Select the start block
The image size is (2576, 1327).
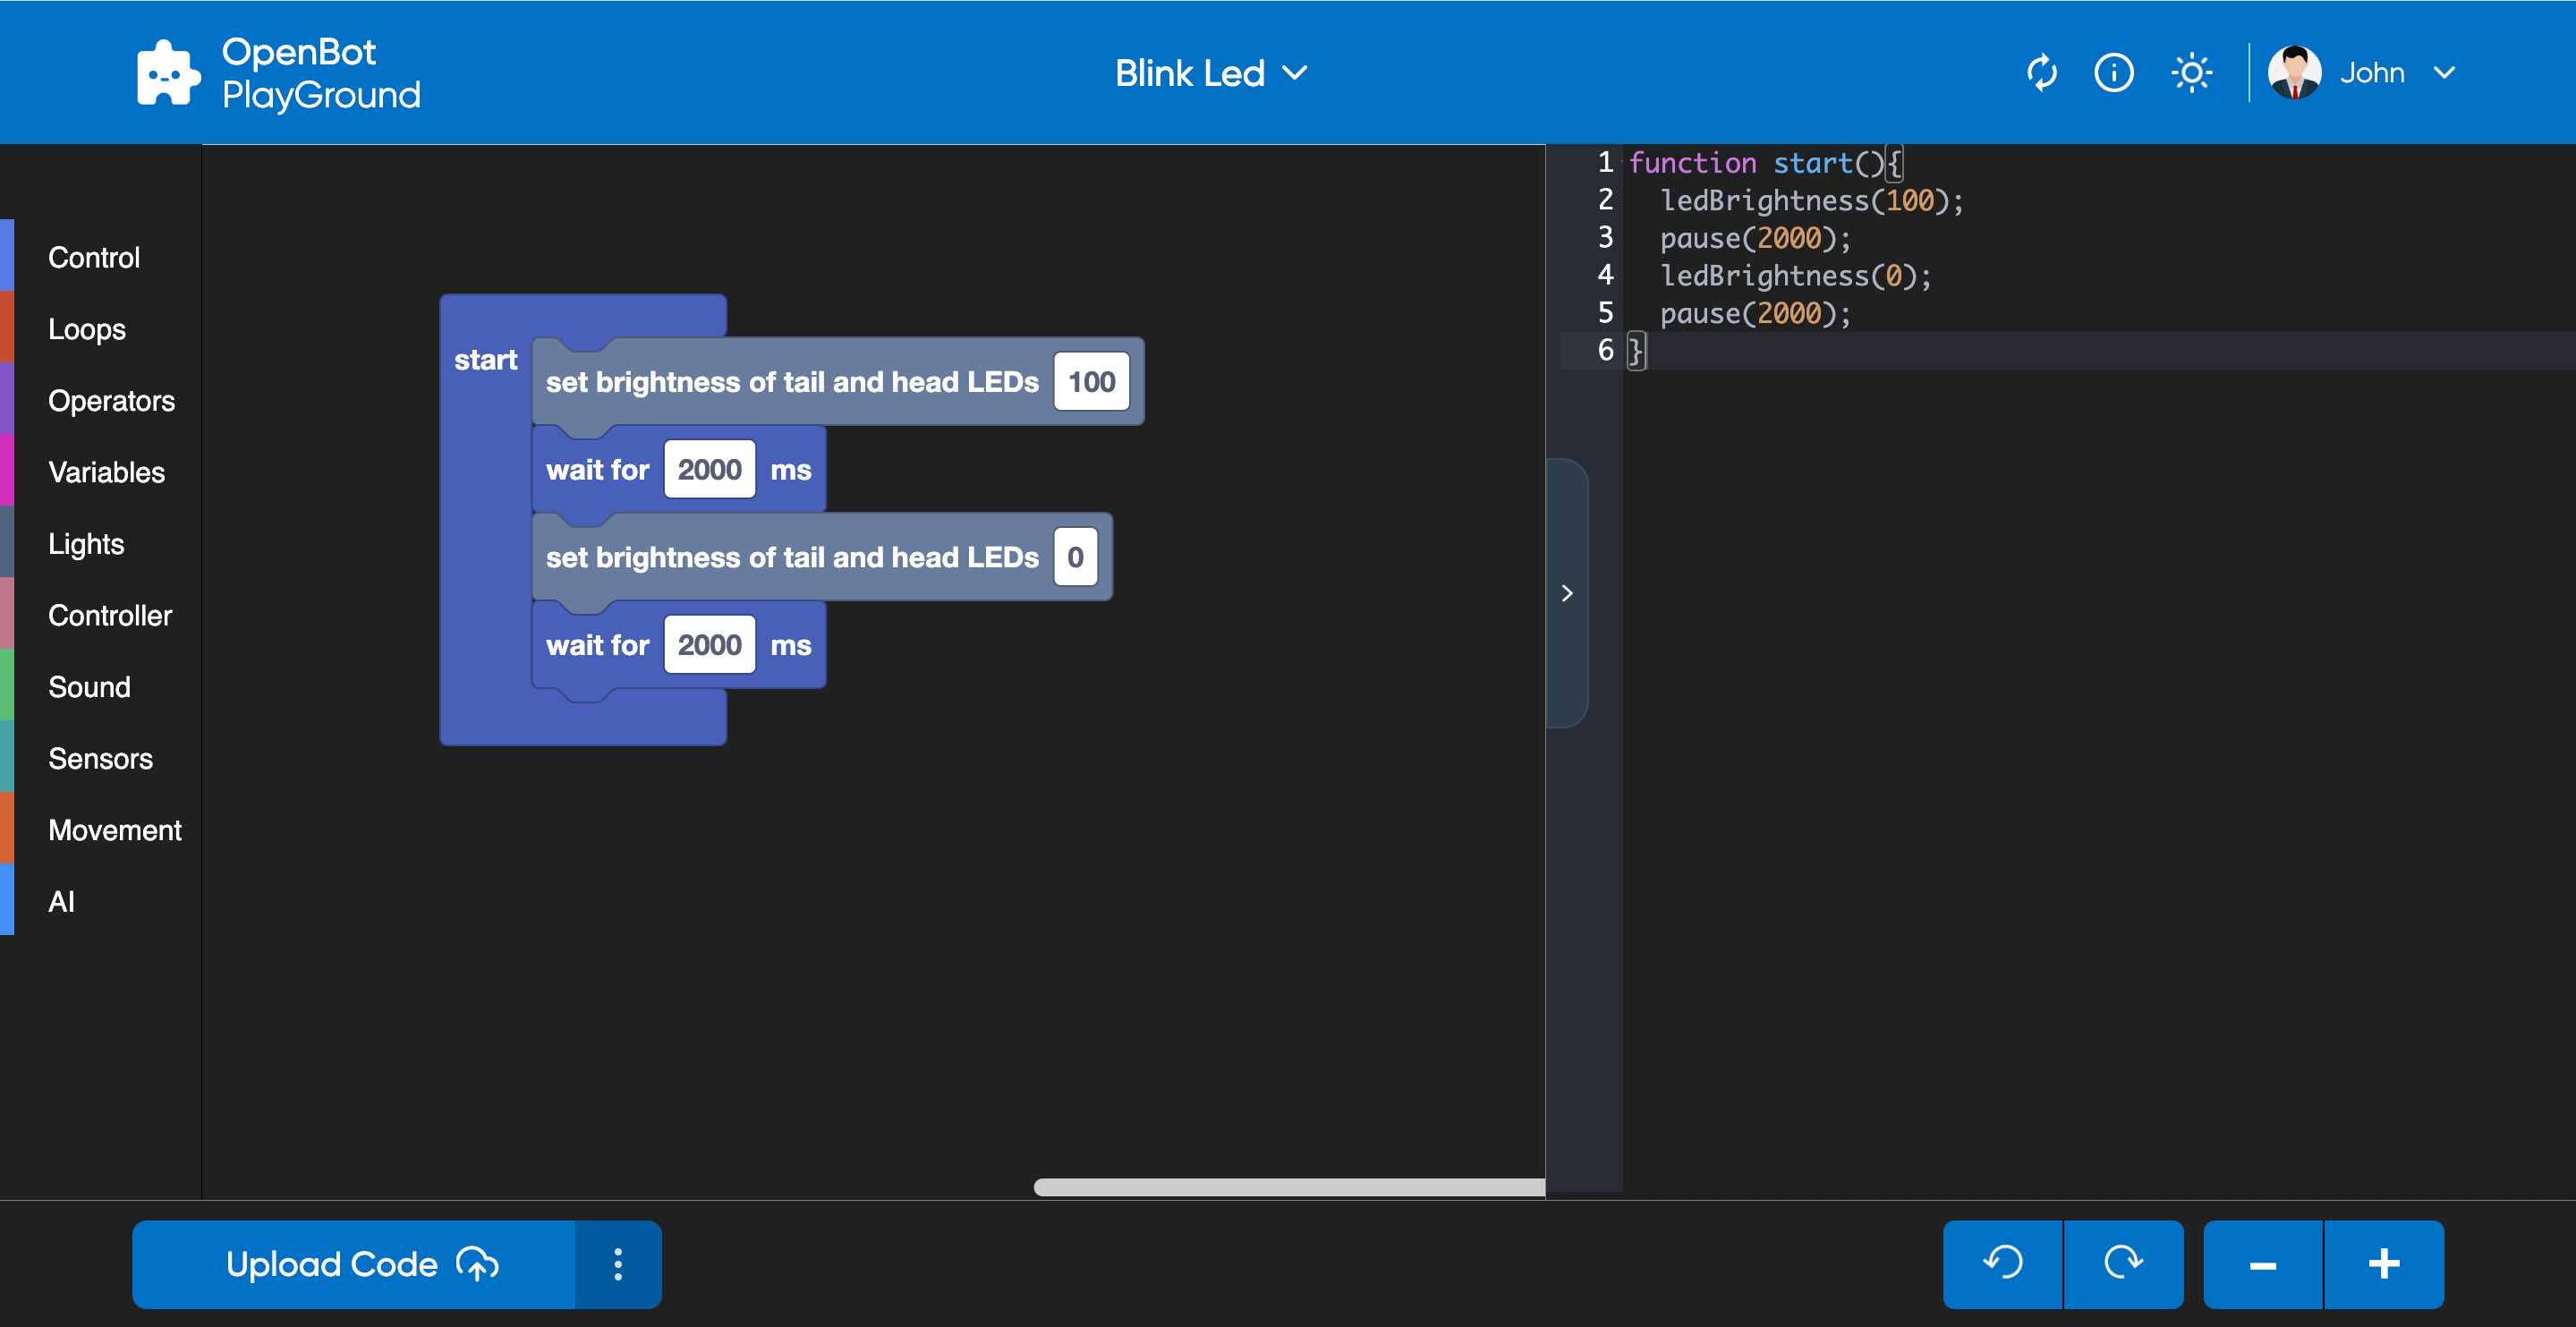click(486, 360)
